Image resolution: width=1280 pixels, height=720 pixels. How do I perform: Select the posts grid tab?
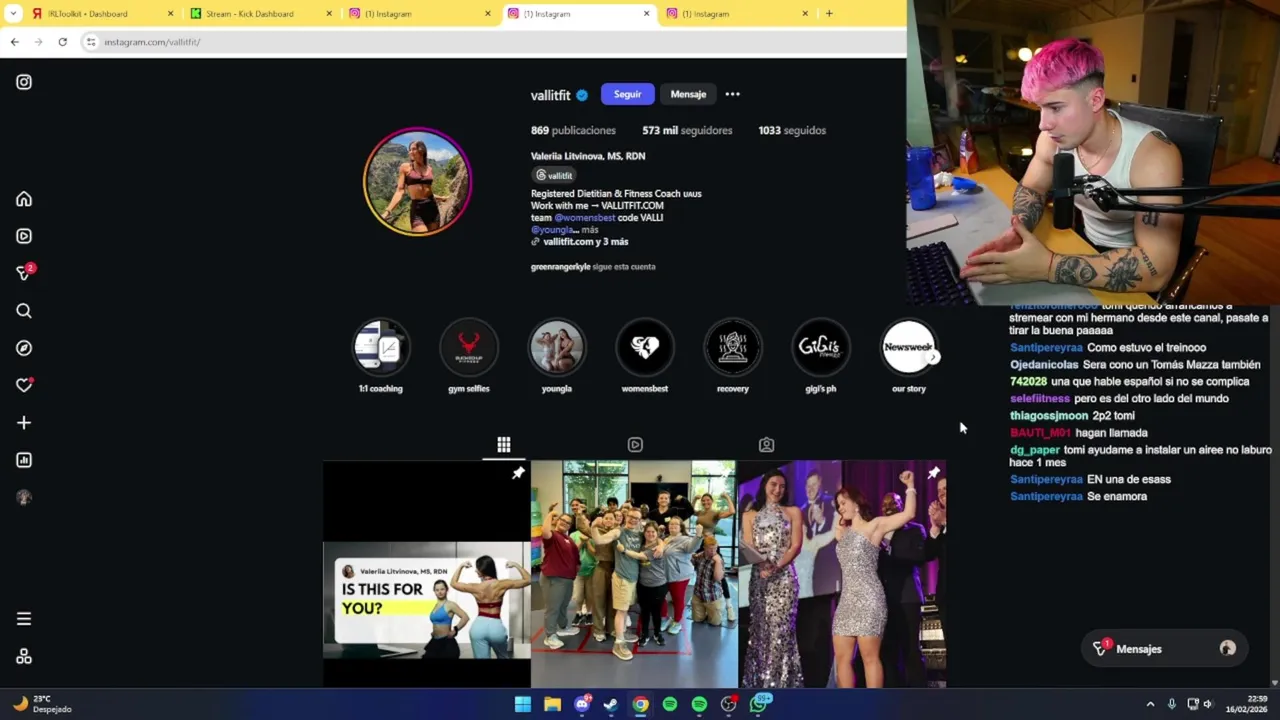504,445
